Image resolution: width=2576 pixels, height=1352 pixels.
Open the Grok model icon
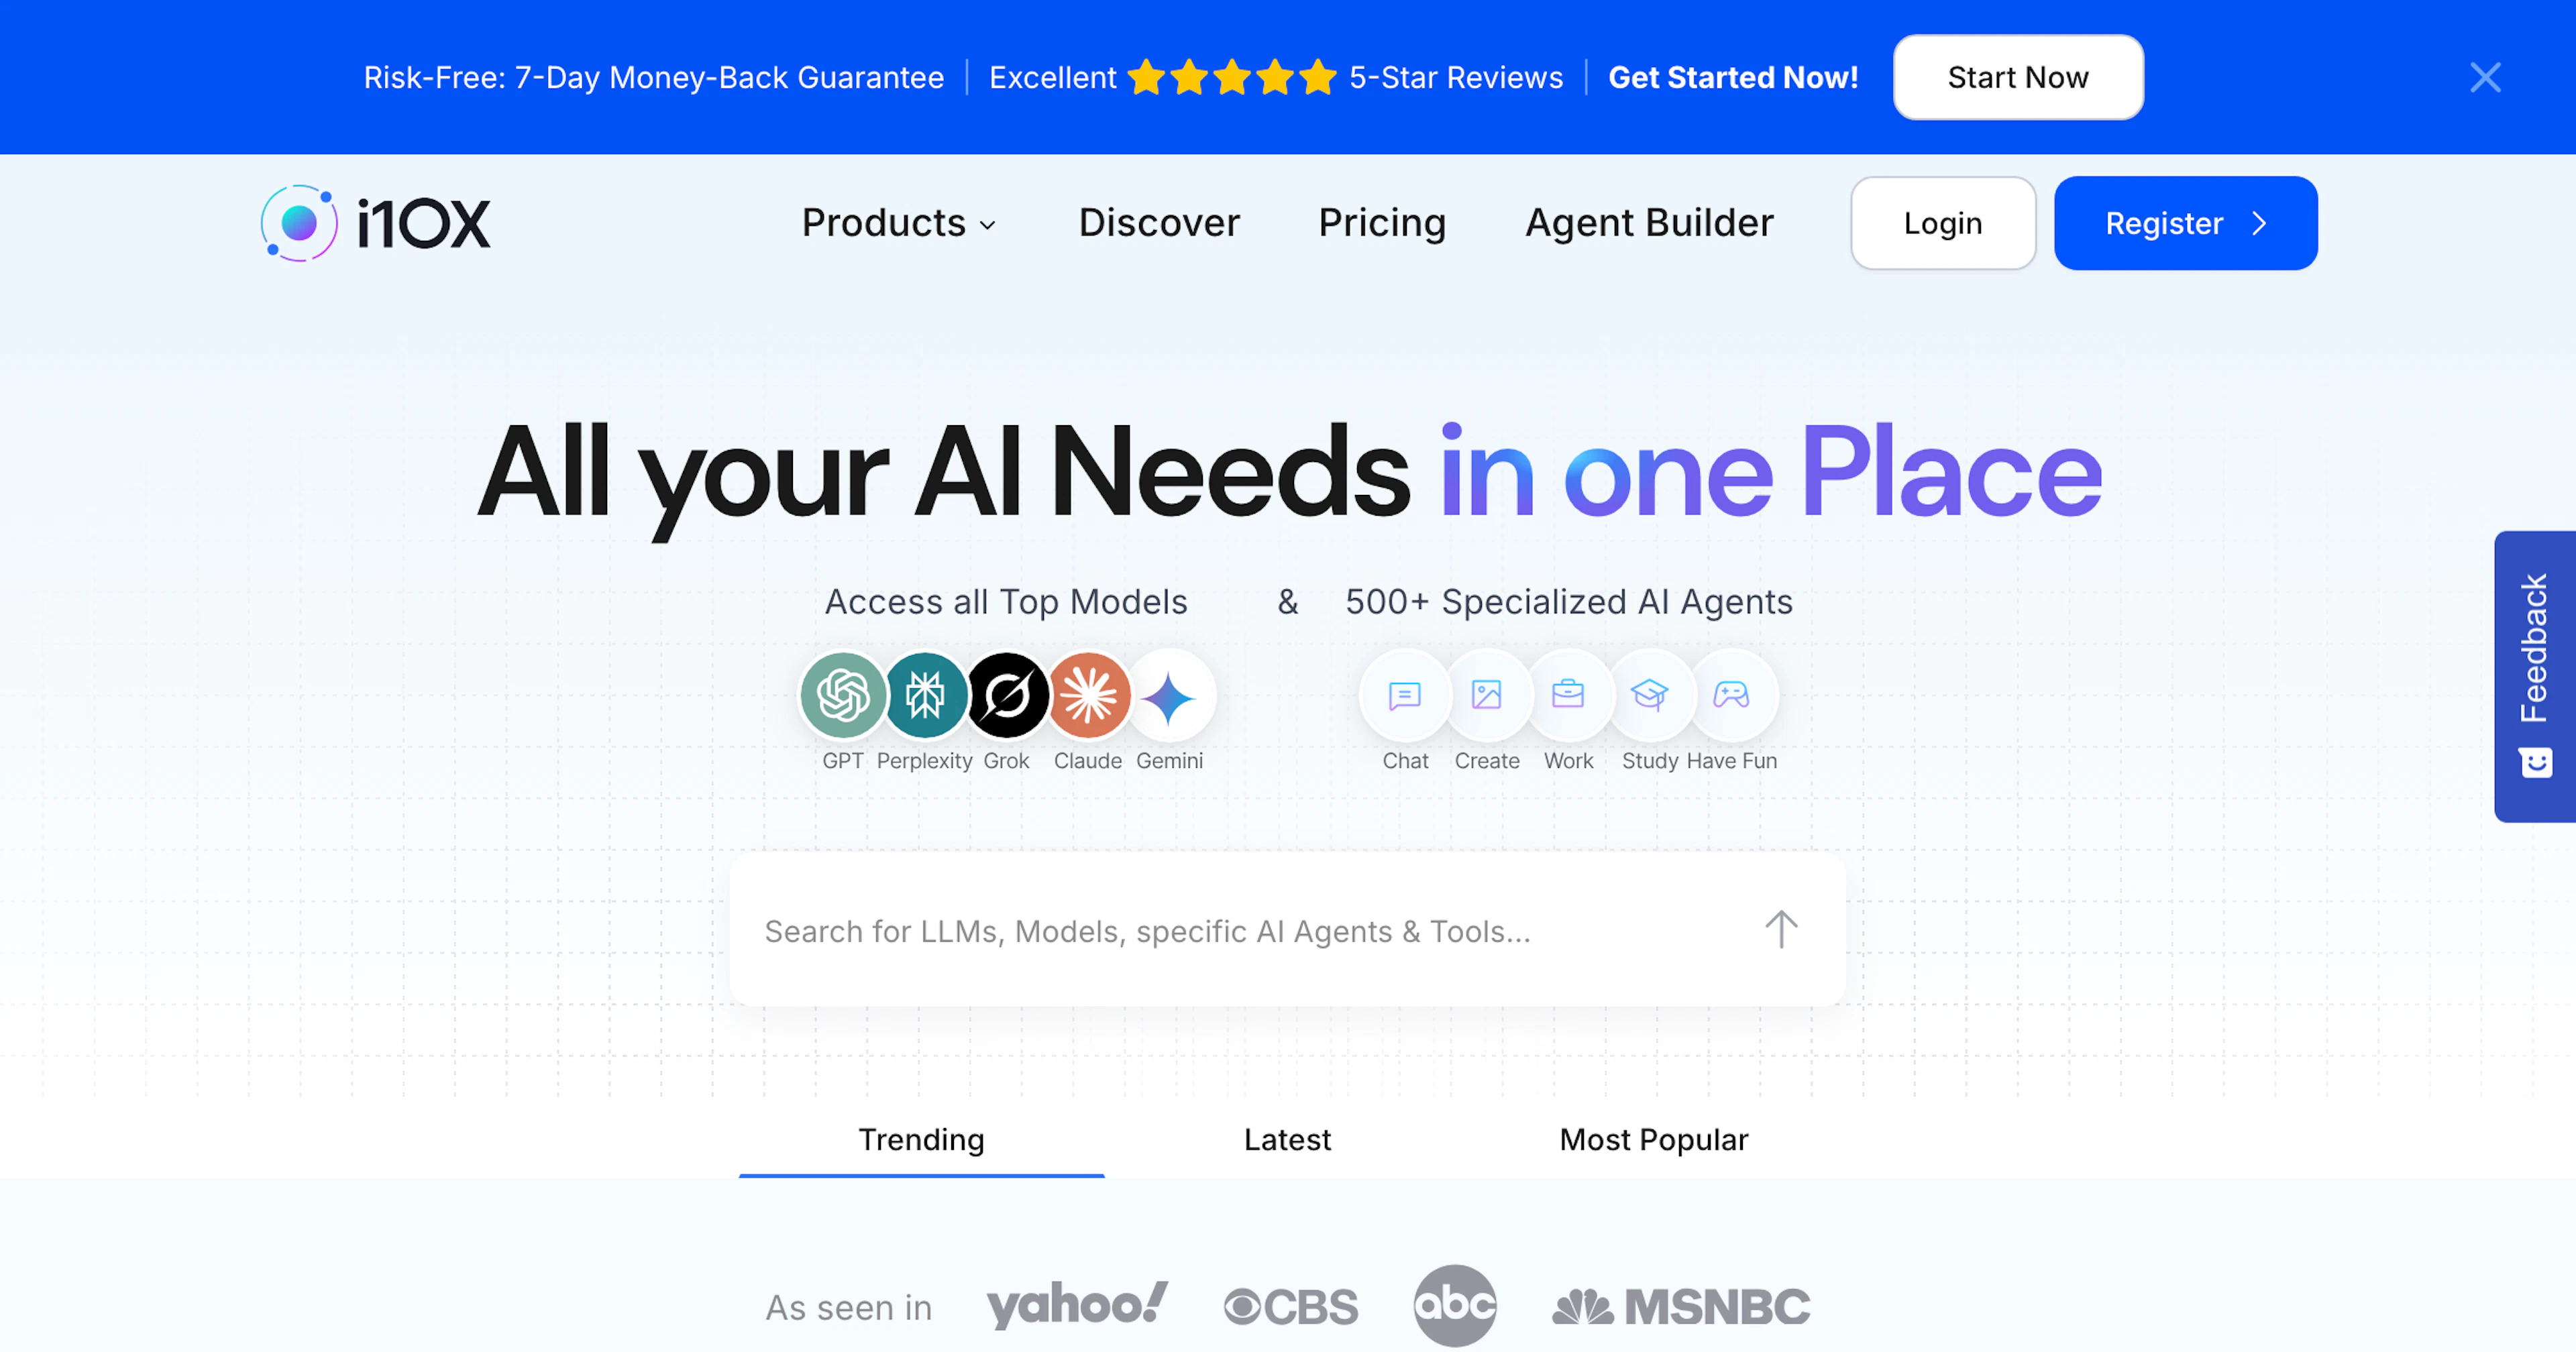click(x=1007, y=695)
